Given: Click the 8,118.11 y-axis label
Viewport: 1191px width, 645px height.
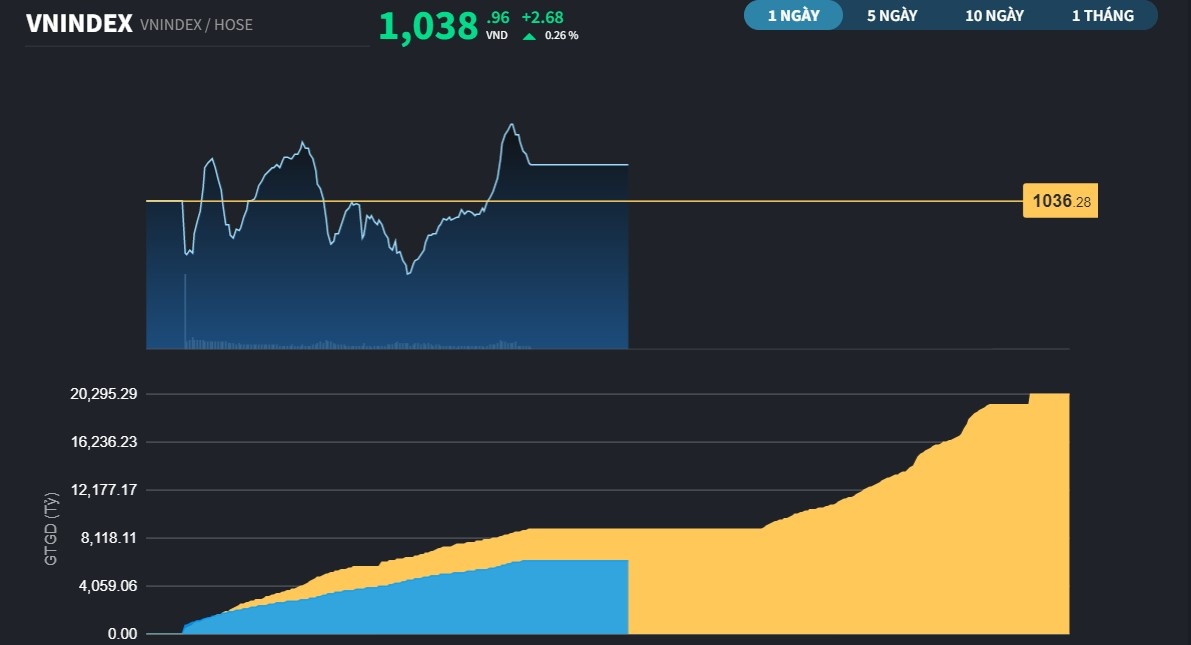Looking at the screenshot, I should [108, 538].
